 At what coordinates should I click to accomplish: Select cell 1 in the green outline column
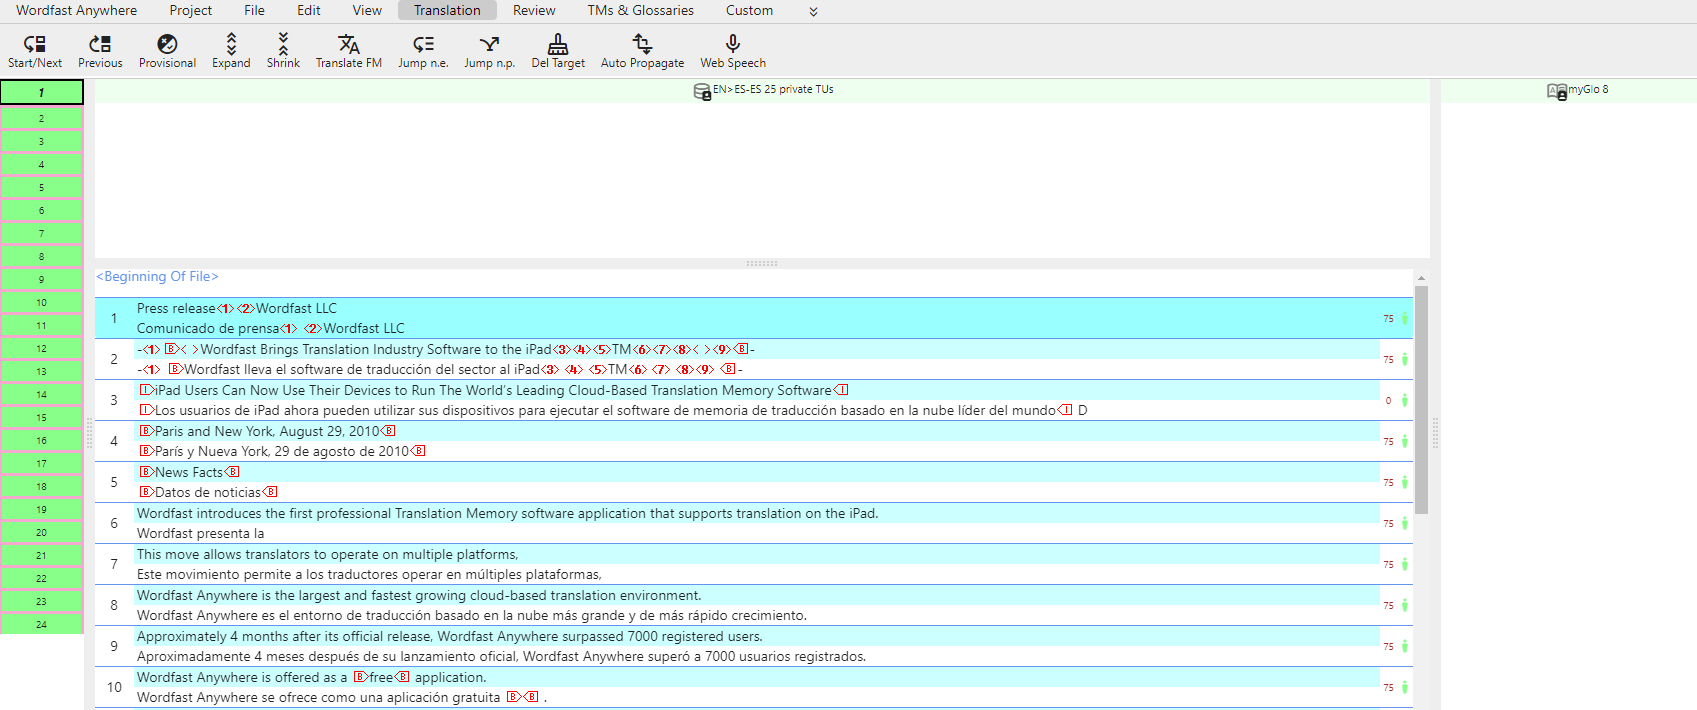(41, 92)
